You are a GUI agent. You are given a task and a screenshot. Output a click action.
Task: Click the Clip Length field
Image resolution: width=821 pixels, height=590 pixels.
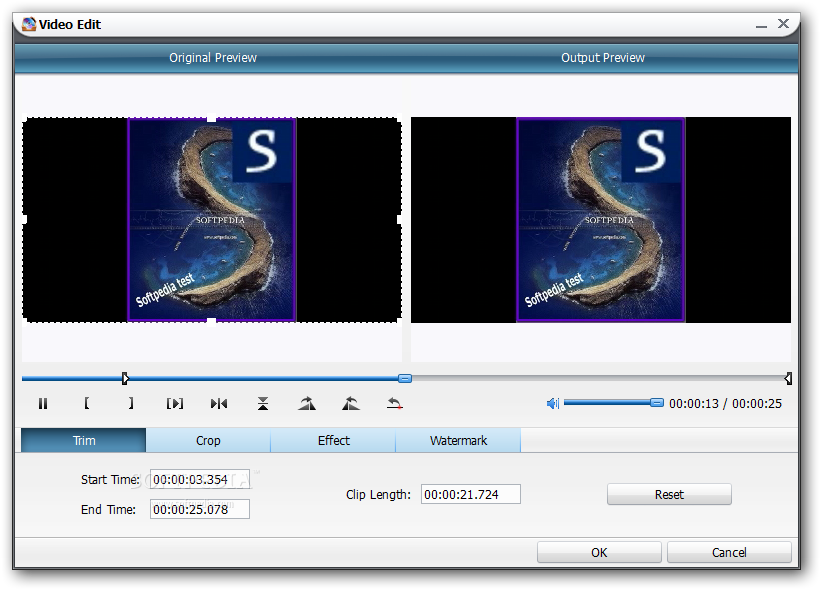[x=471, y=494]
